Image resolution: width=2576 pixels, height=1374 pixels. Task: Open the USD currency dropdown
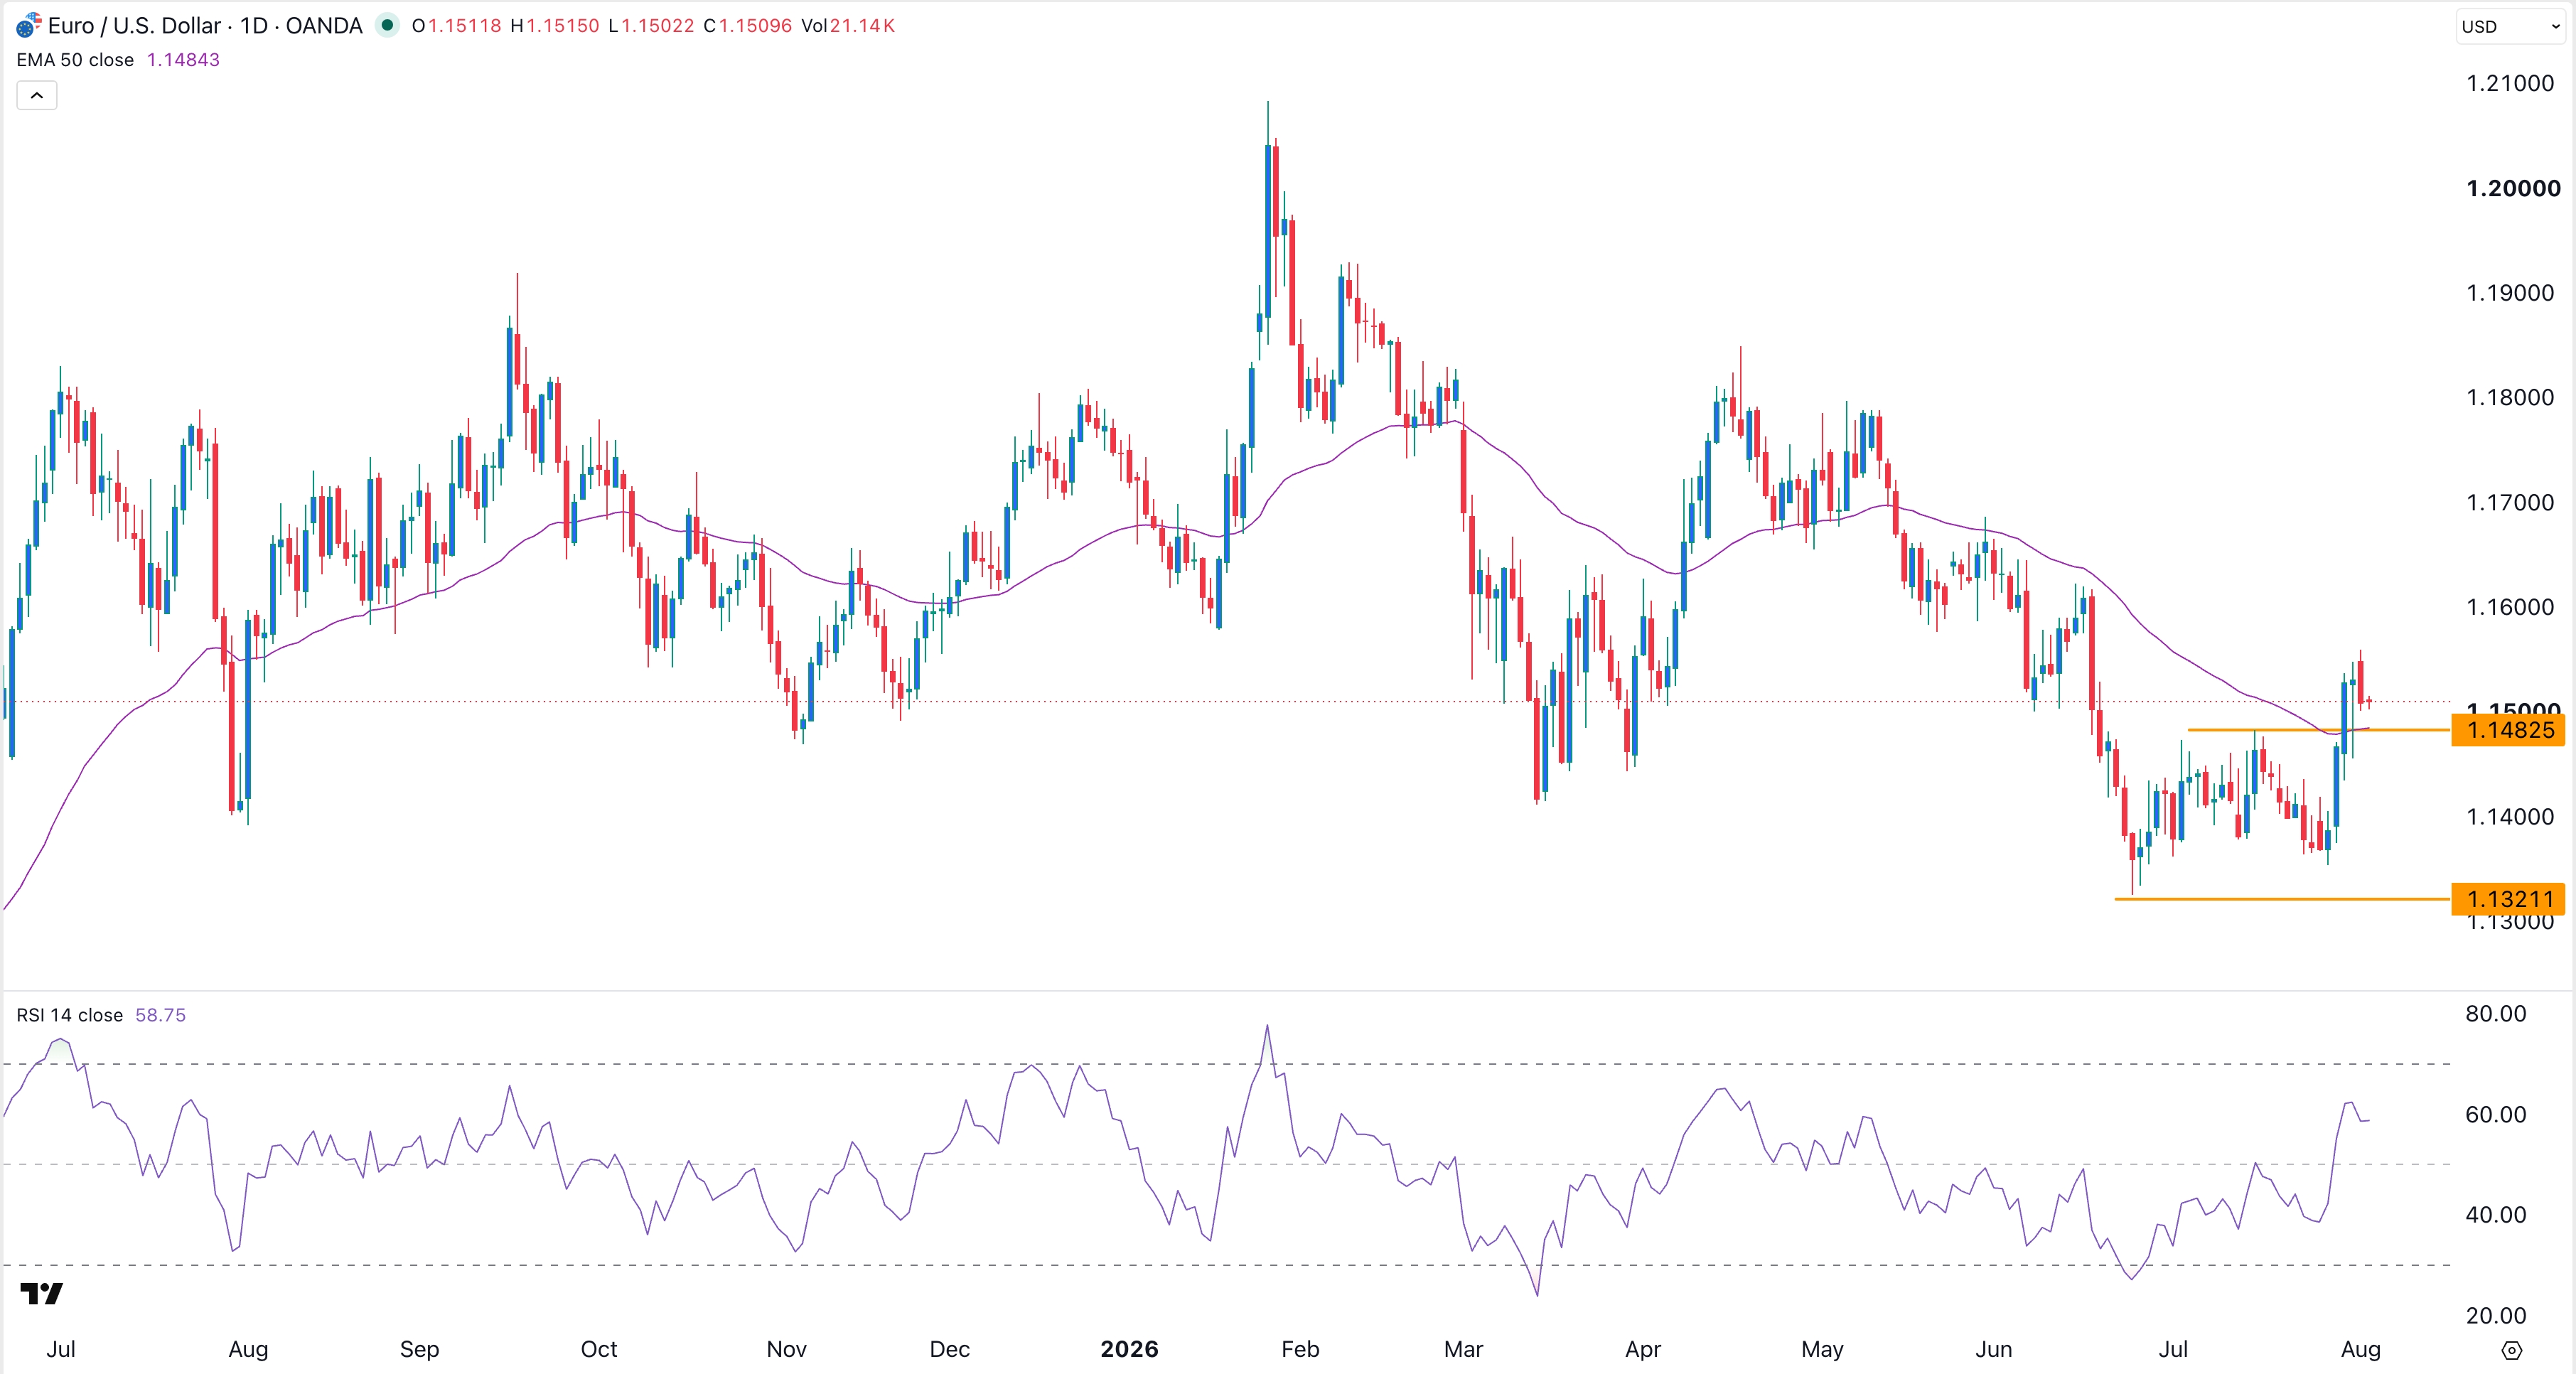[x=2510, y=27]
